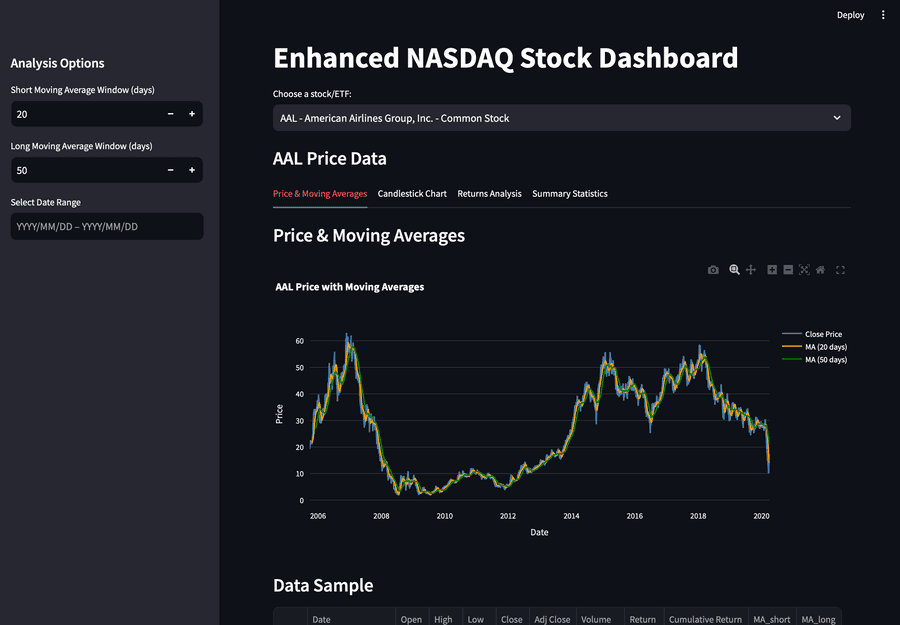The height and width of the screenshot is (625, 900).
Task: Open the Summary Statistics tab
Action: (569, 194)
